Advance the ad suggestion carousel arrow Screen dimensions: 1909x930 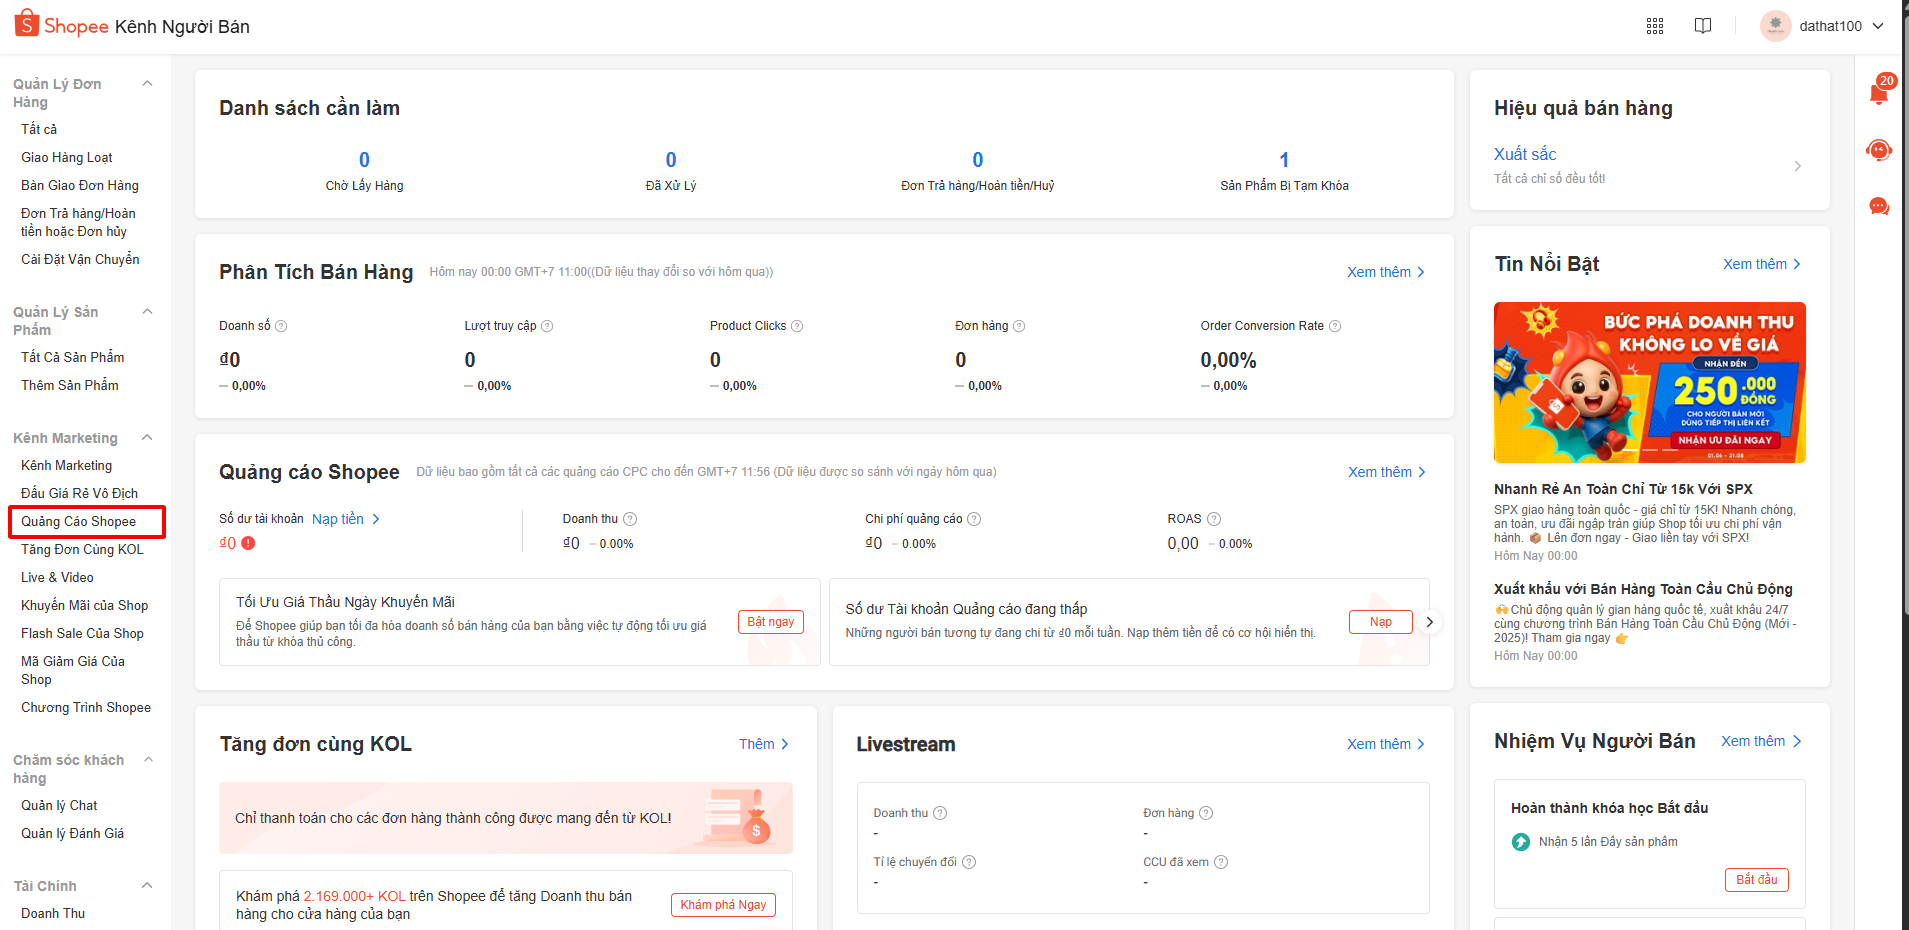[x=1430, y=622]
